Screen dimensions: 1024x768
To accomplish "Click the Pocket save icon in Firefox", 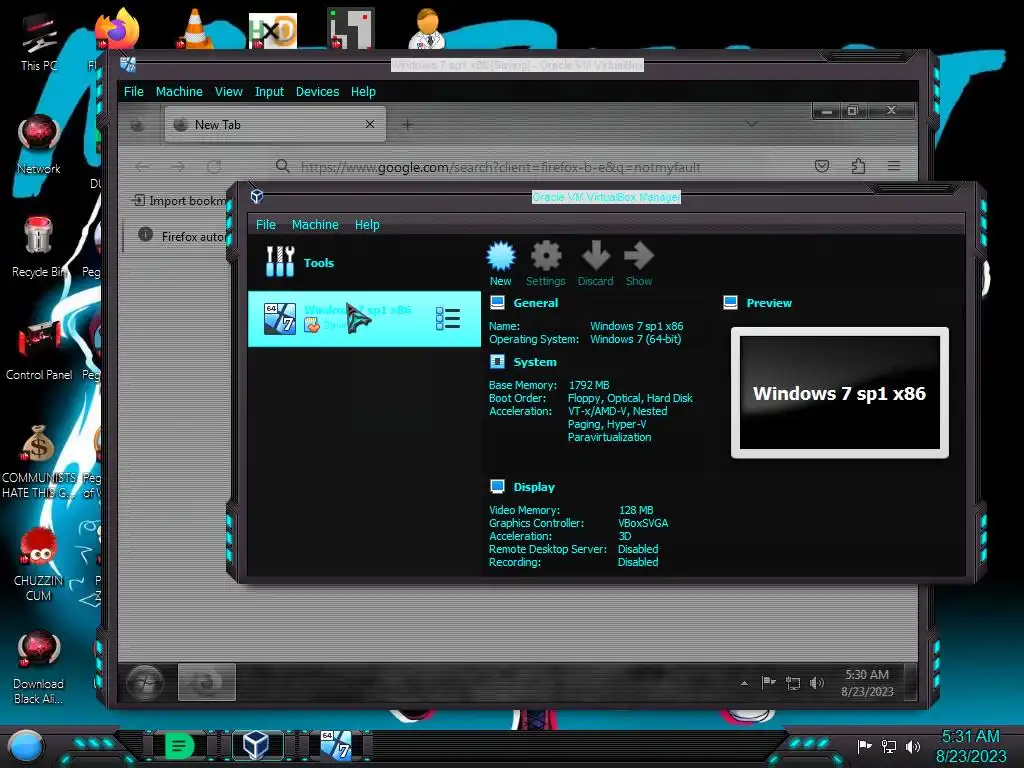I will point(822,167).
